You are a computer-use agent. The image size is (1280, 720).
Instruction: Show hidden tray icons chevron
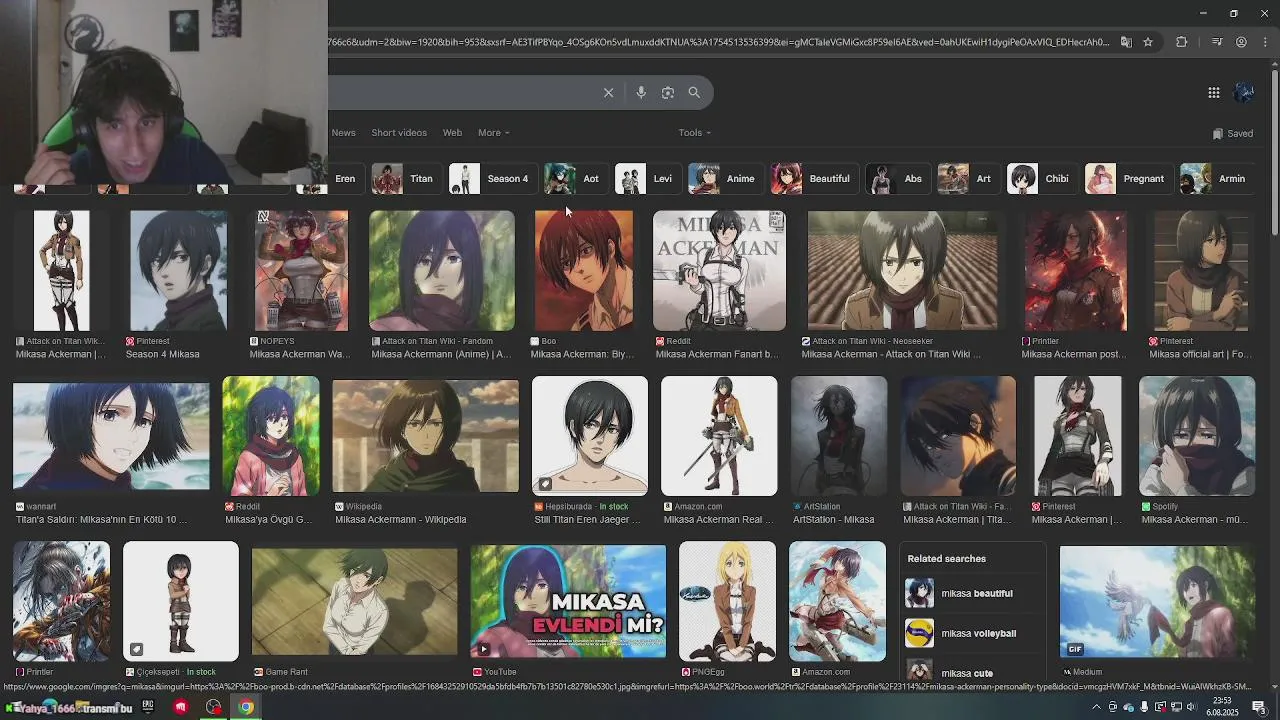coord(1096,707)
